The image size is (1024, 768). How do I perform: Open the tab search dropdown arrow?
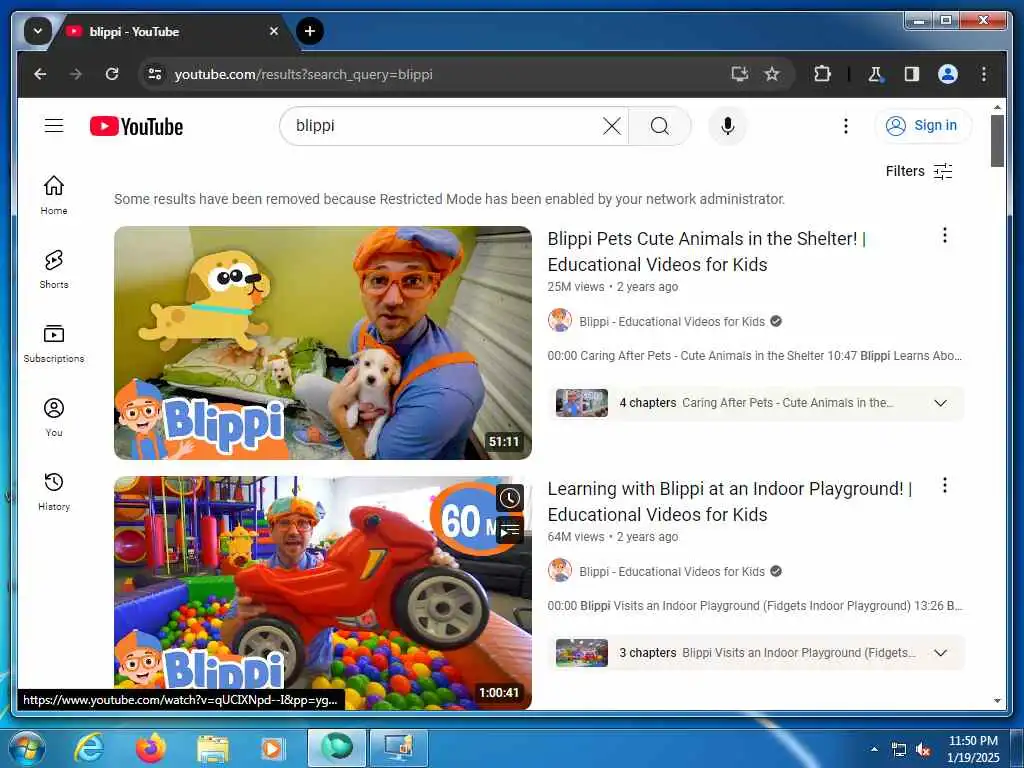37,31
